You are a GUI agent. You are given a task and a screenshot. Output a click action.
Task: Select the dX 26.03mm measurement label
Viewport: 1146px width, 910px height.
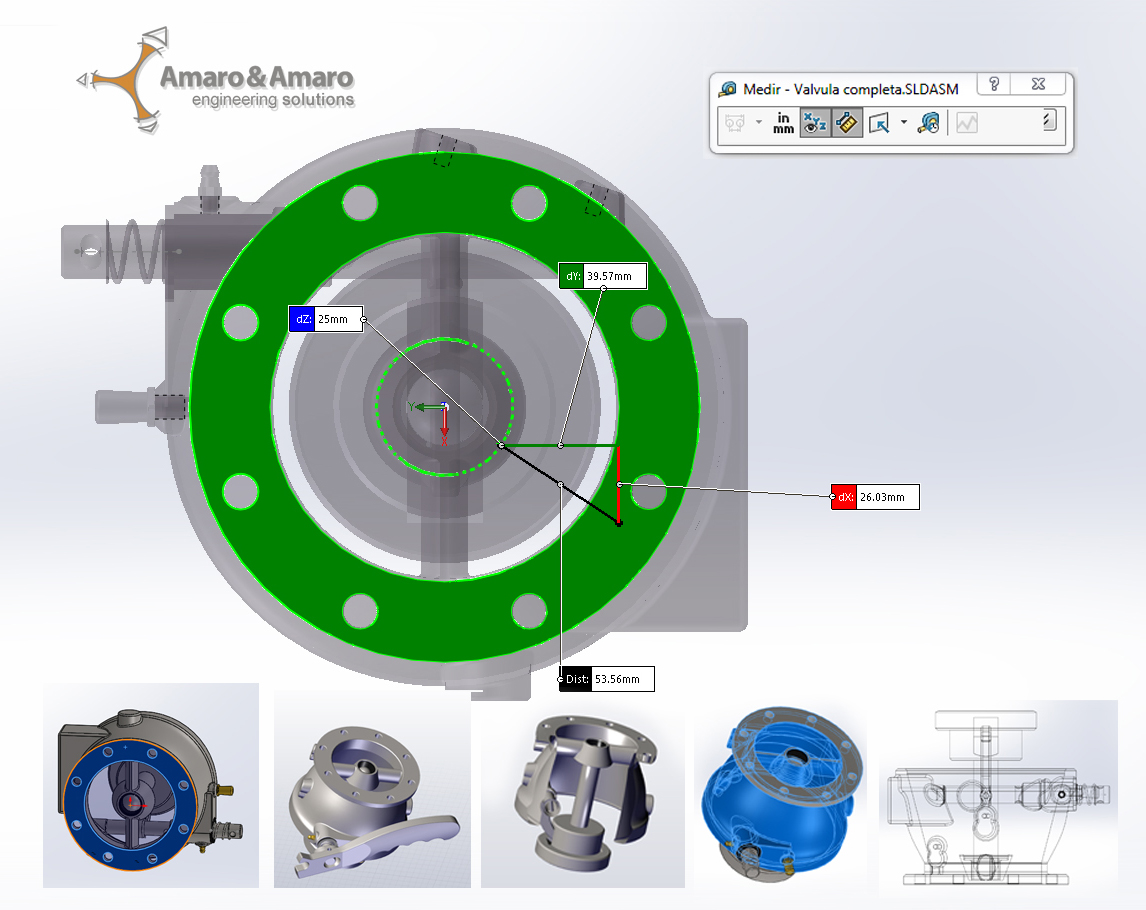tap(874, 496)
